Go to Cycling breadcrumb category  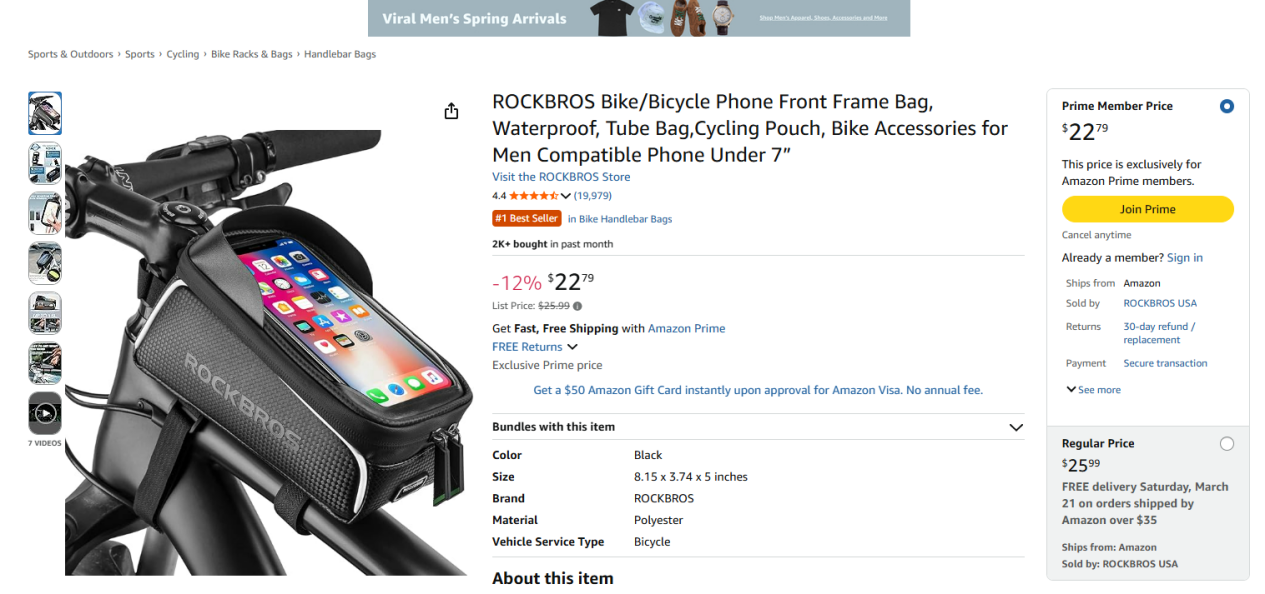pyautogui.click(x=183, y=54)
